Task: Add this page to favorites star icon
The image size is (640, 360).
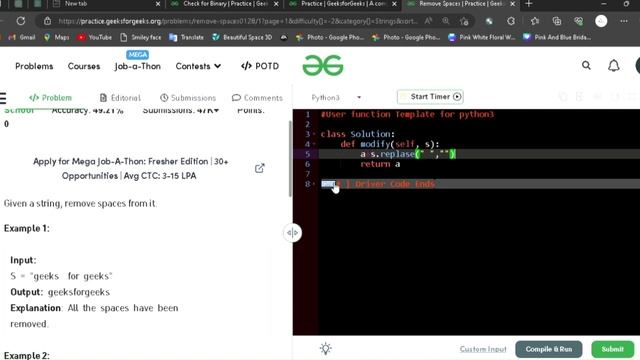Action: click(464, 21)
